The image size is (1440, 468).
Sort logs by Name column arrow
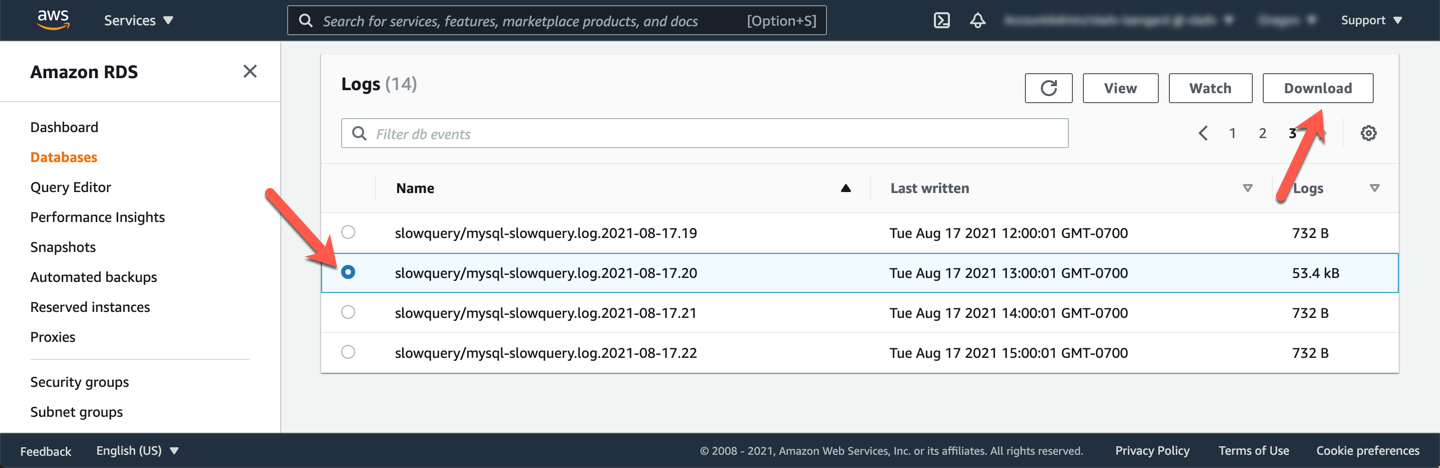(846, 188)
